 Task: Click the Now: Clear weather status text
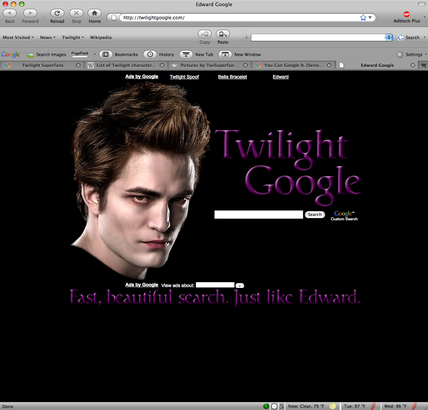pos(306,406)
